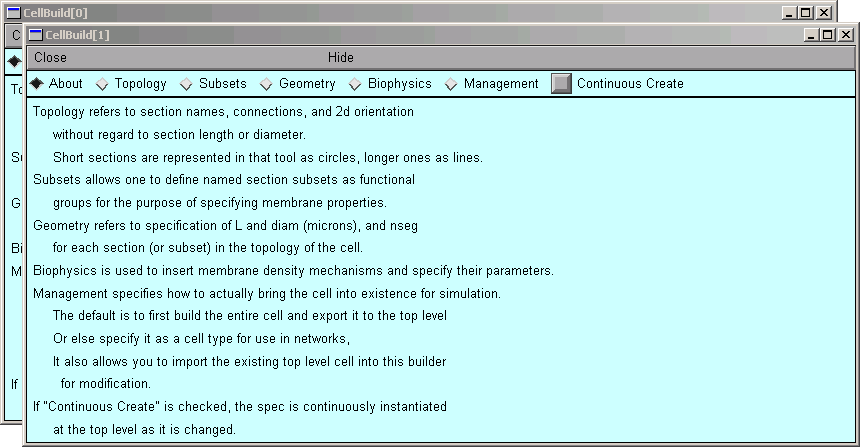Bring CellBuild[0] forward via its title bar

pyautogui.click(x=400, y=13)
